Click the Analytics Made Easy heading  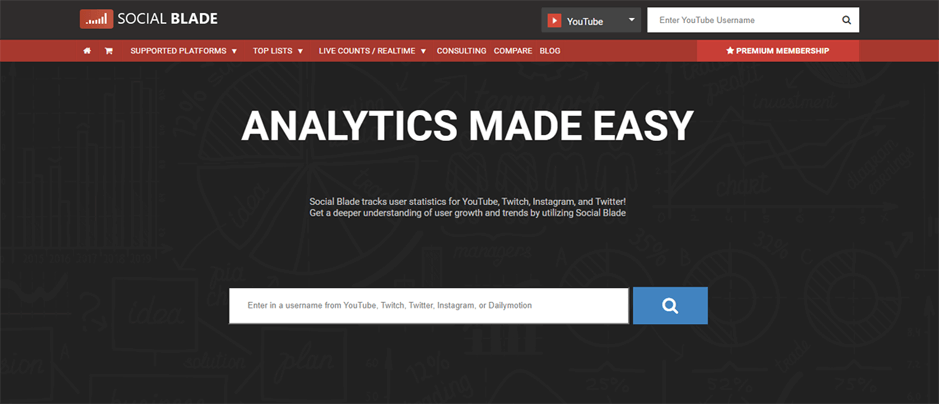tap(467, 126)
